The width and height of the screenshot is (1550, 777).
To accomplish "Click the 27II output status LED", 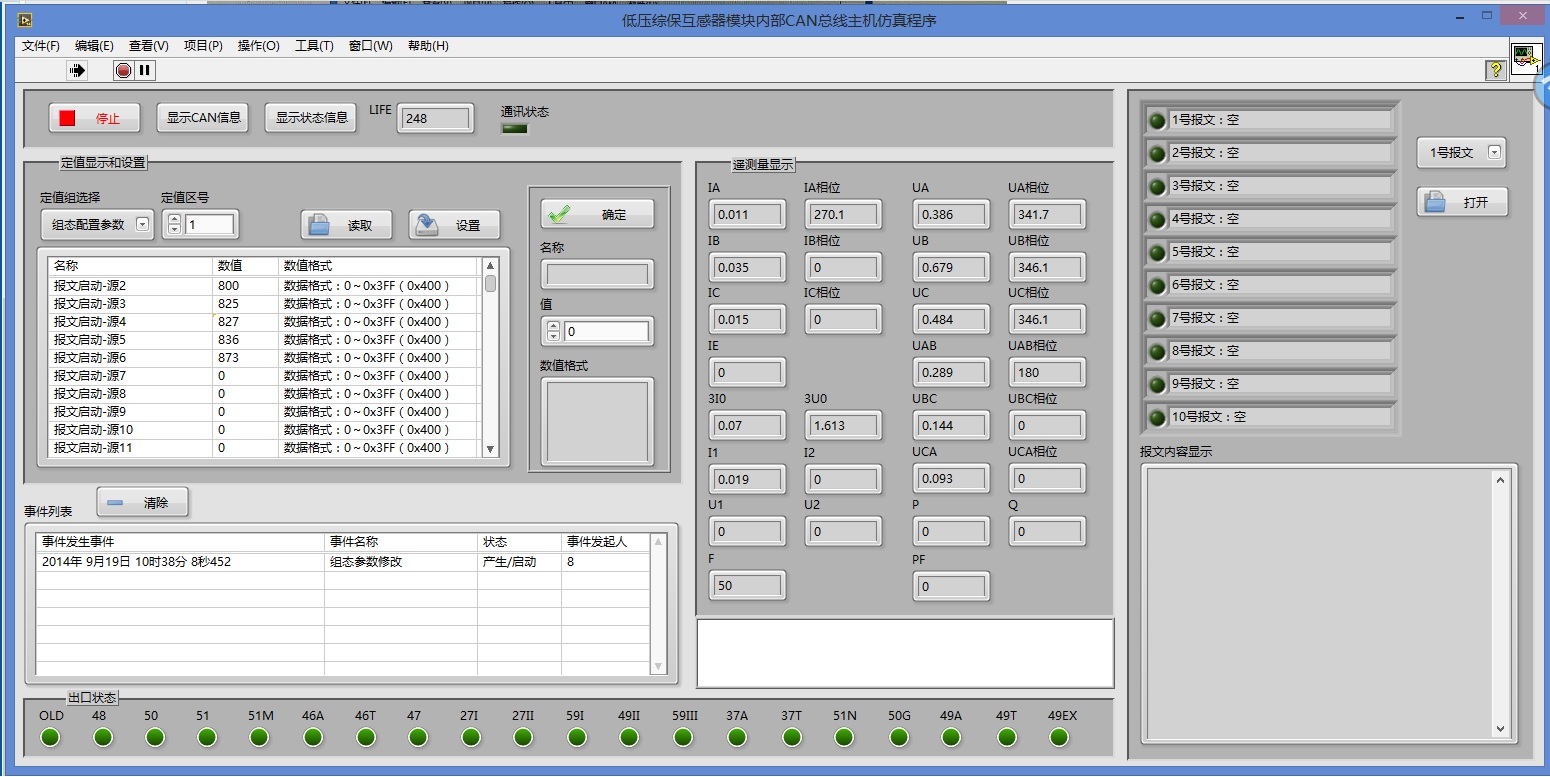I will pyautogui.click(x=523, y=738).
